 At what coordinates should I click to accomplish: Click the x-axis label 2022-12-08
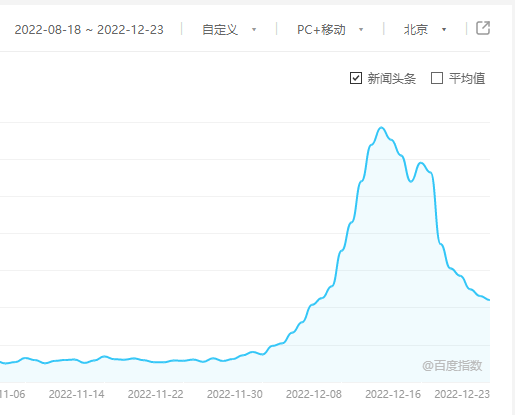point(314,394)
